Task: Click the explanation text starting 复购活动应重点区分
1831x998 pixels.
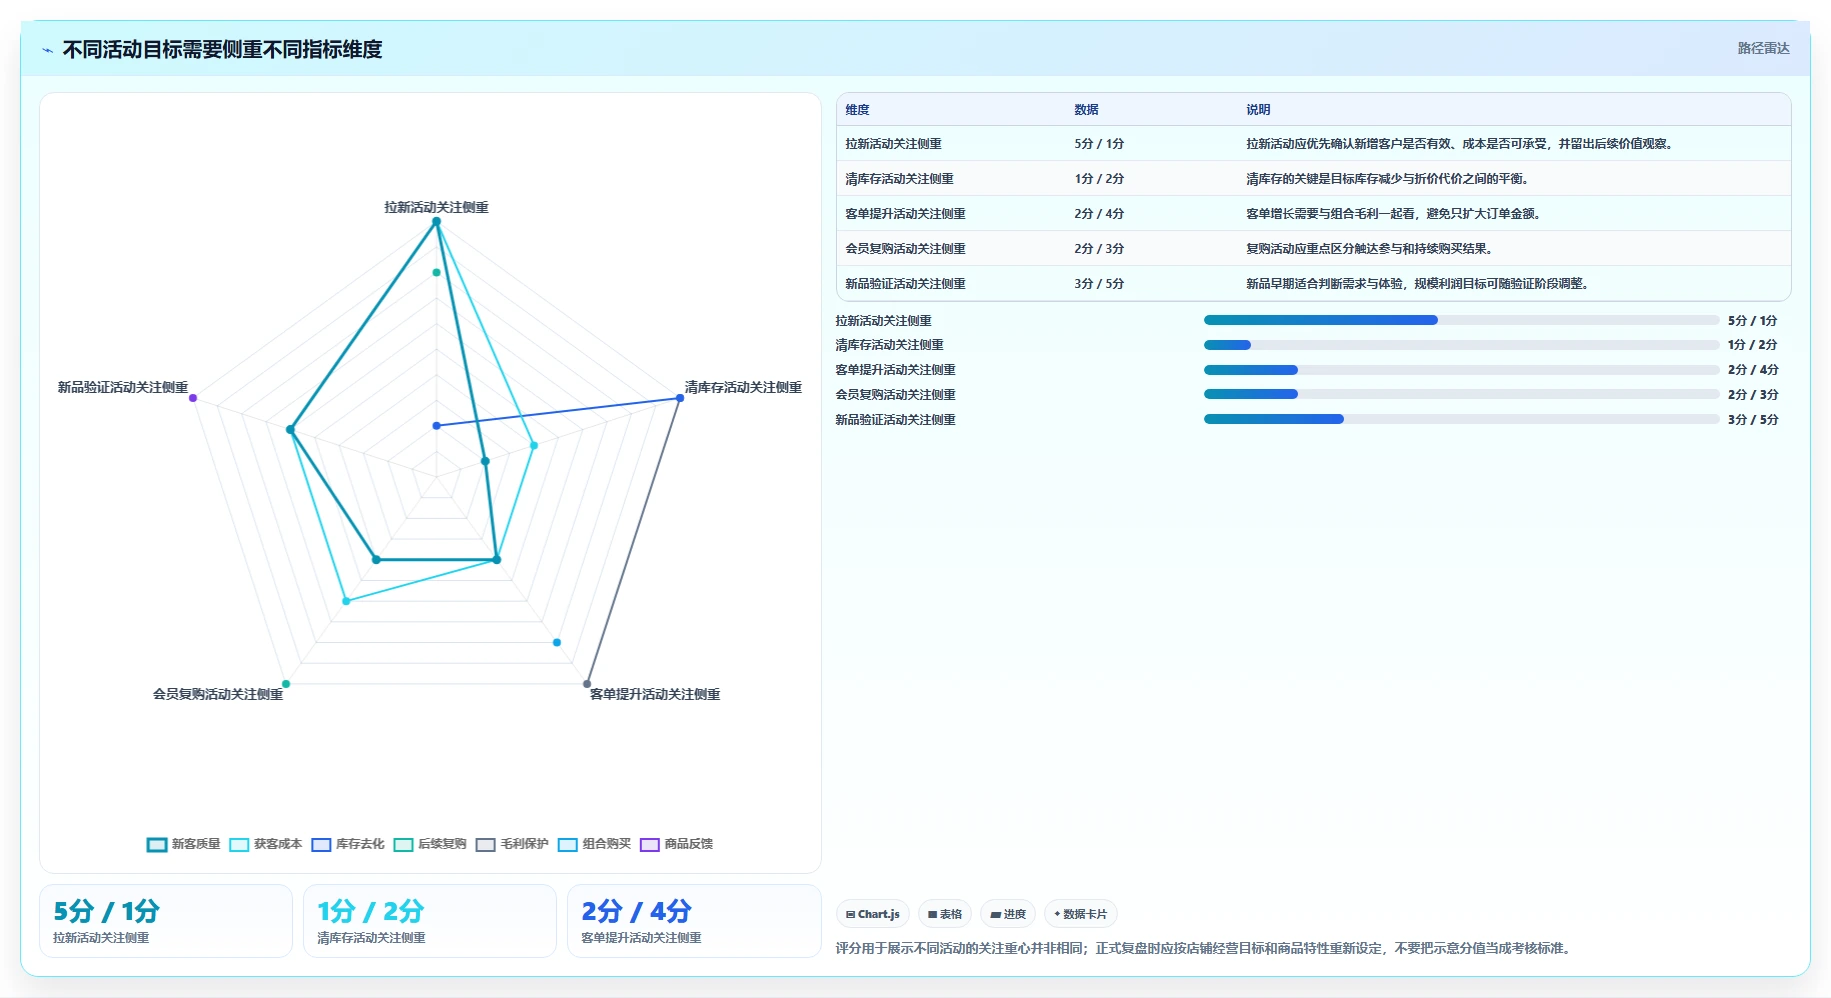Action: click(1370, 249)
